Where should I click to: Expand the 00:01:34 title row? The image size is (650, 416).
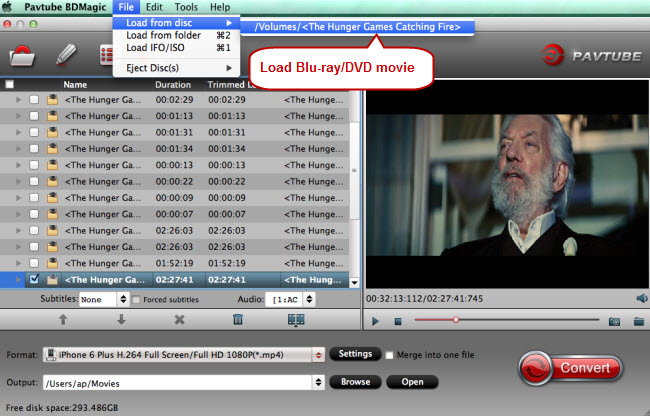pos(18,149)
